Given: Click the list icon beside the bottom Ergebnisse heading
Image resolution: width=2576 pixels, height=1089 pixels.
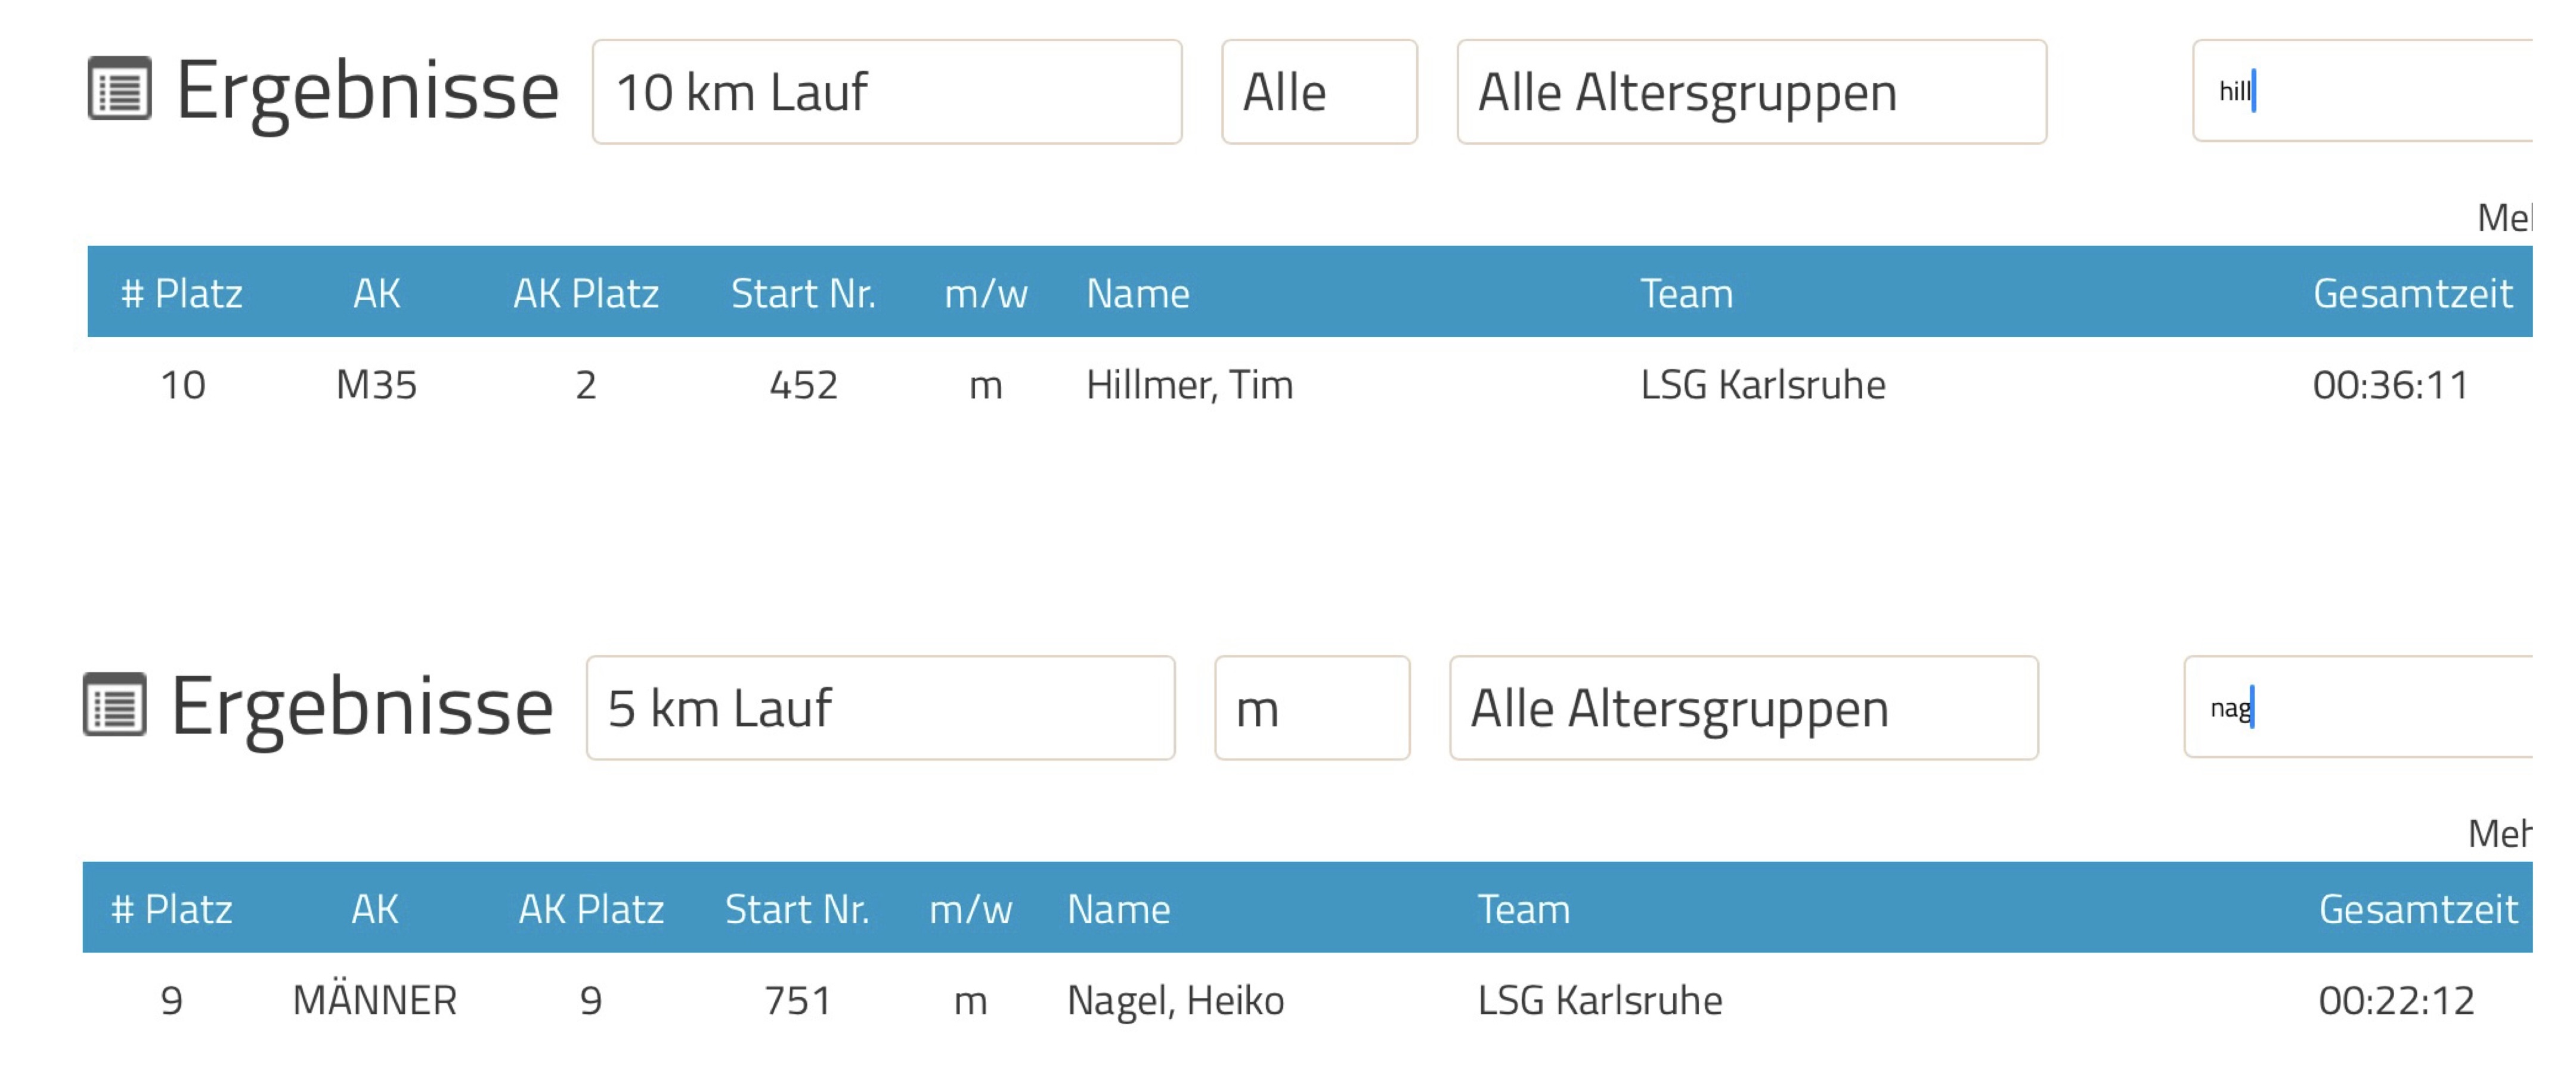Looking at the screenshot, I should 115,705.
